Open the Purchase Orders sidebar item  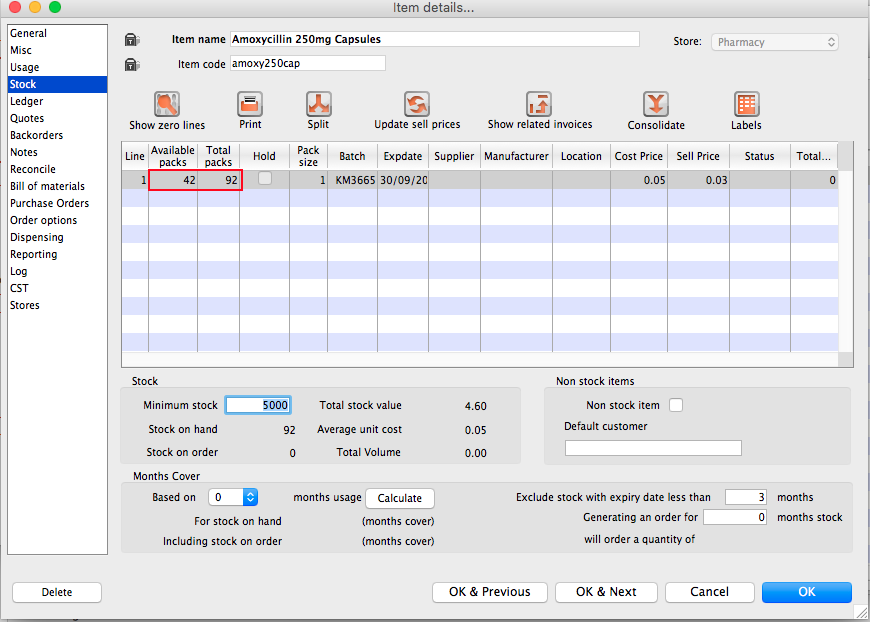tap(49, 204)
